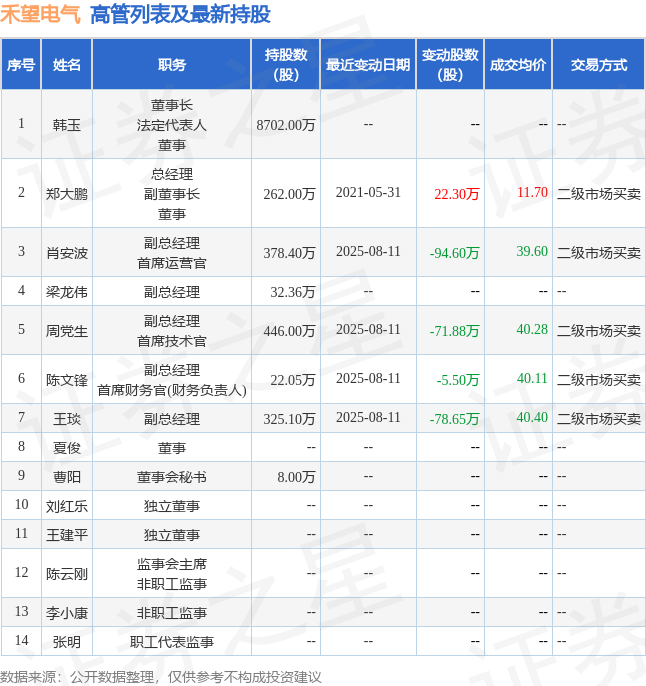Click the data source disclaimer text

coord(161,677)
